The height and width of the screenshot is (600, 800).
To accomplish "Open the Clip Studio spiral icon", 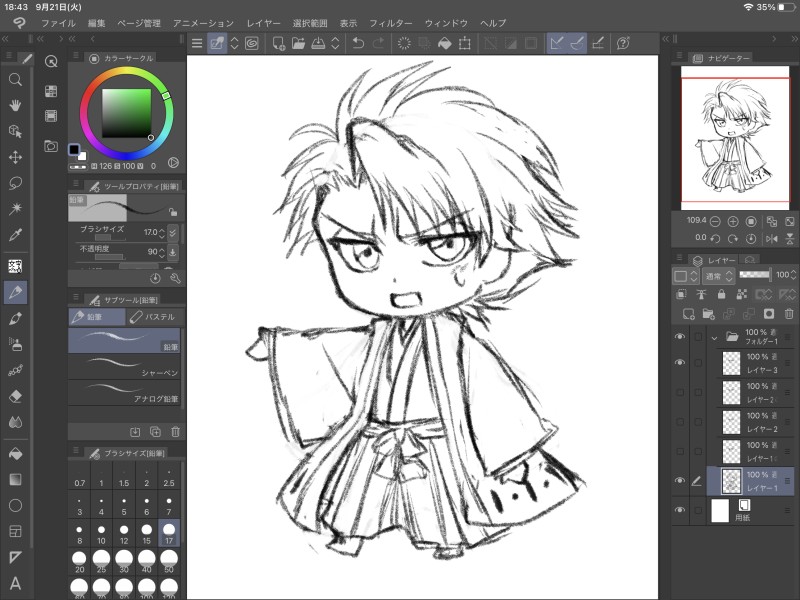I will click(252, 43).
